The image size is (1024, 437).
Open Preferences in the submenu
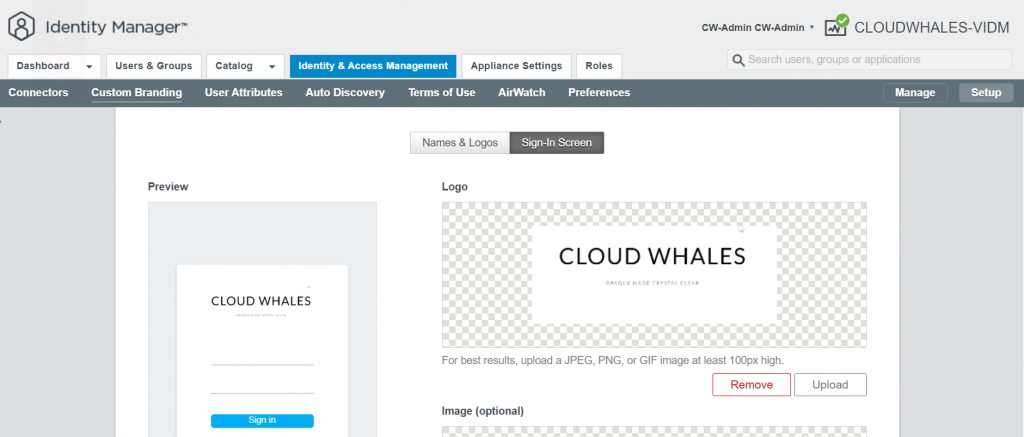pos(599,93)
